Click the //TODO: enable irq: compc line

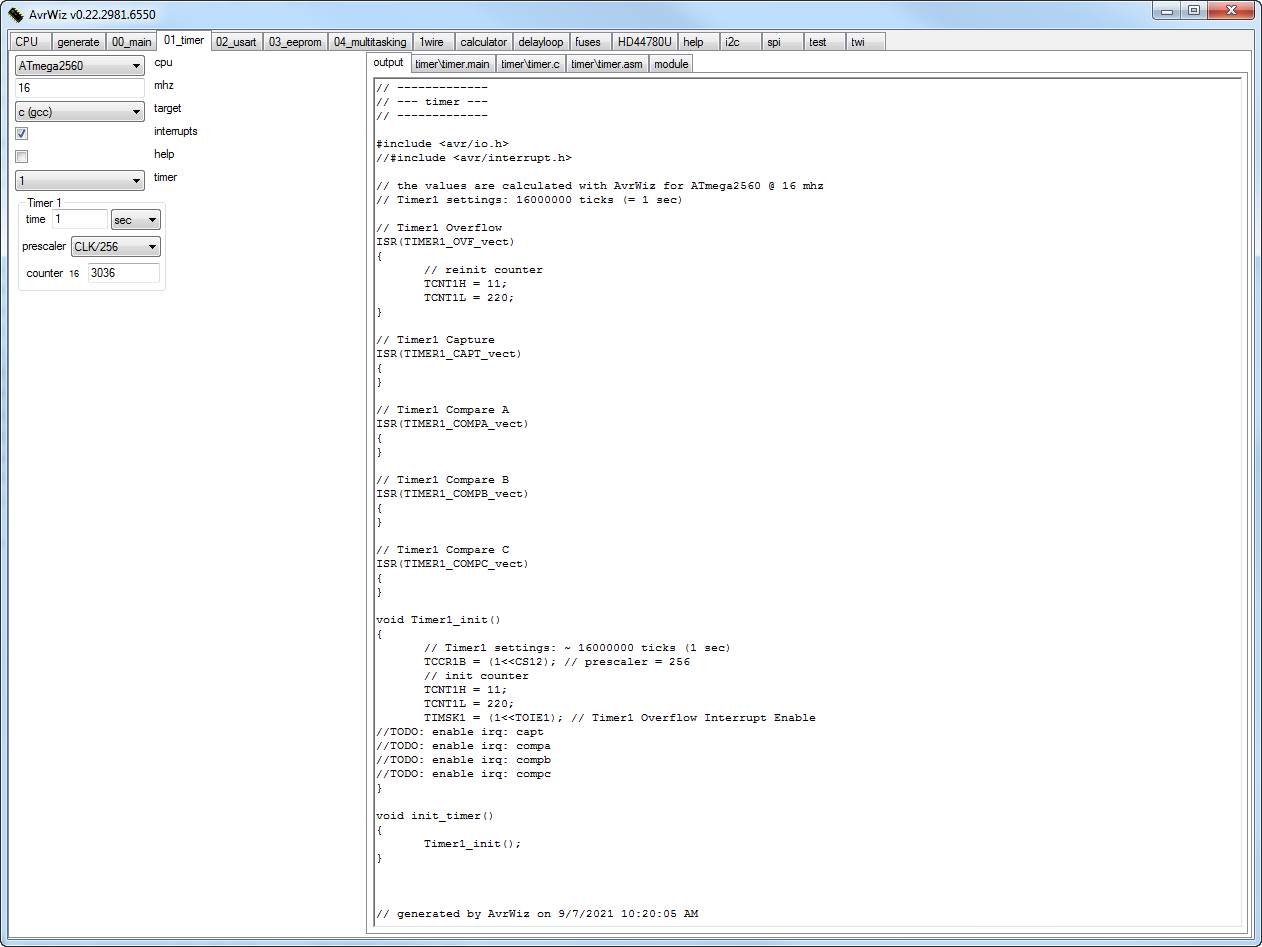pyautogui.click(x=463, y=774)
